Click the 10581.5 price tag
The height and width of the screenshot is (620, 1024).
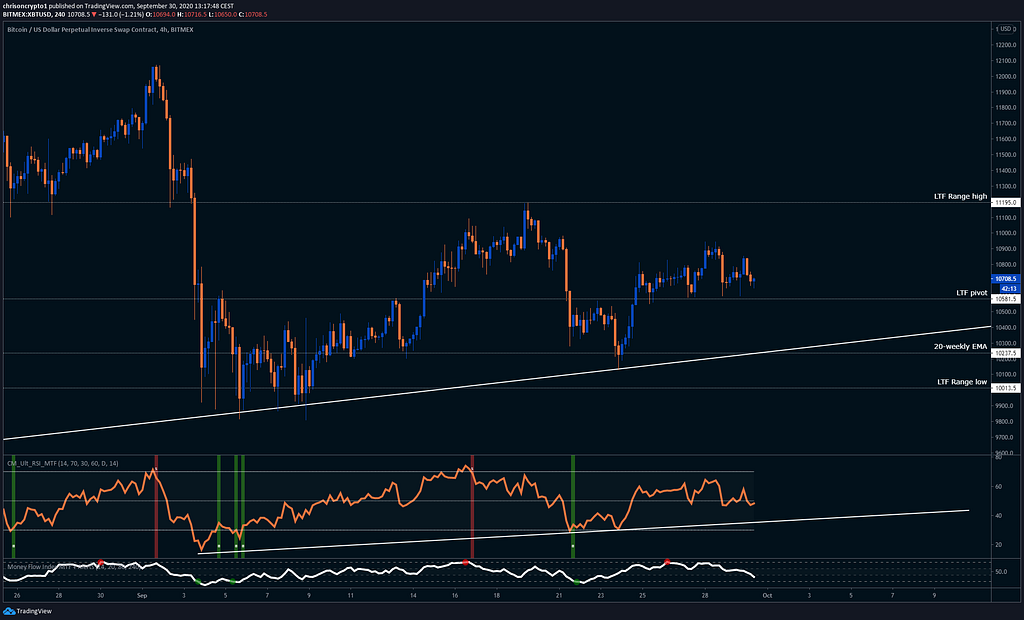(1006, 299)
